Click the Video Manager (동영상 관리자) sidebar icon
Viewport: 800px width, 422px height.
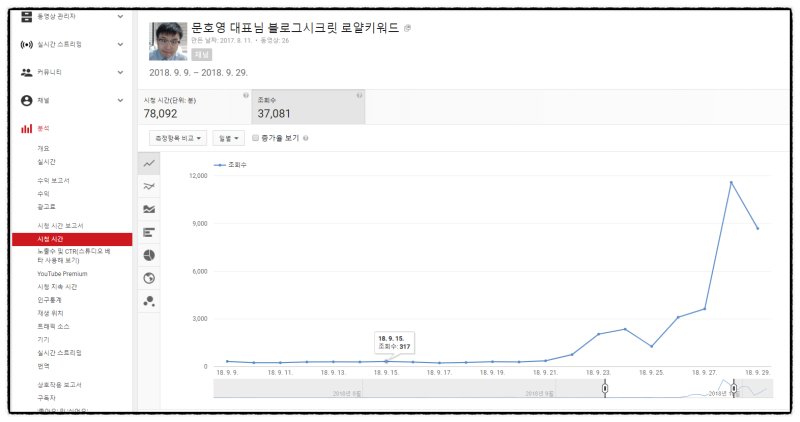click(27, 17)
